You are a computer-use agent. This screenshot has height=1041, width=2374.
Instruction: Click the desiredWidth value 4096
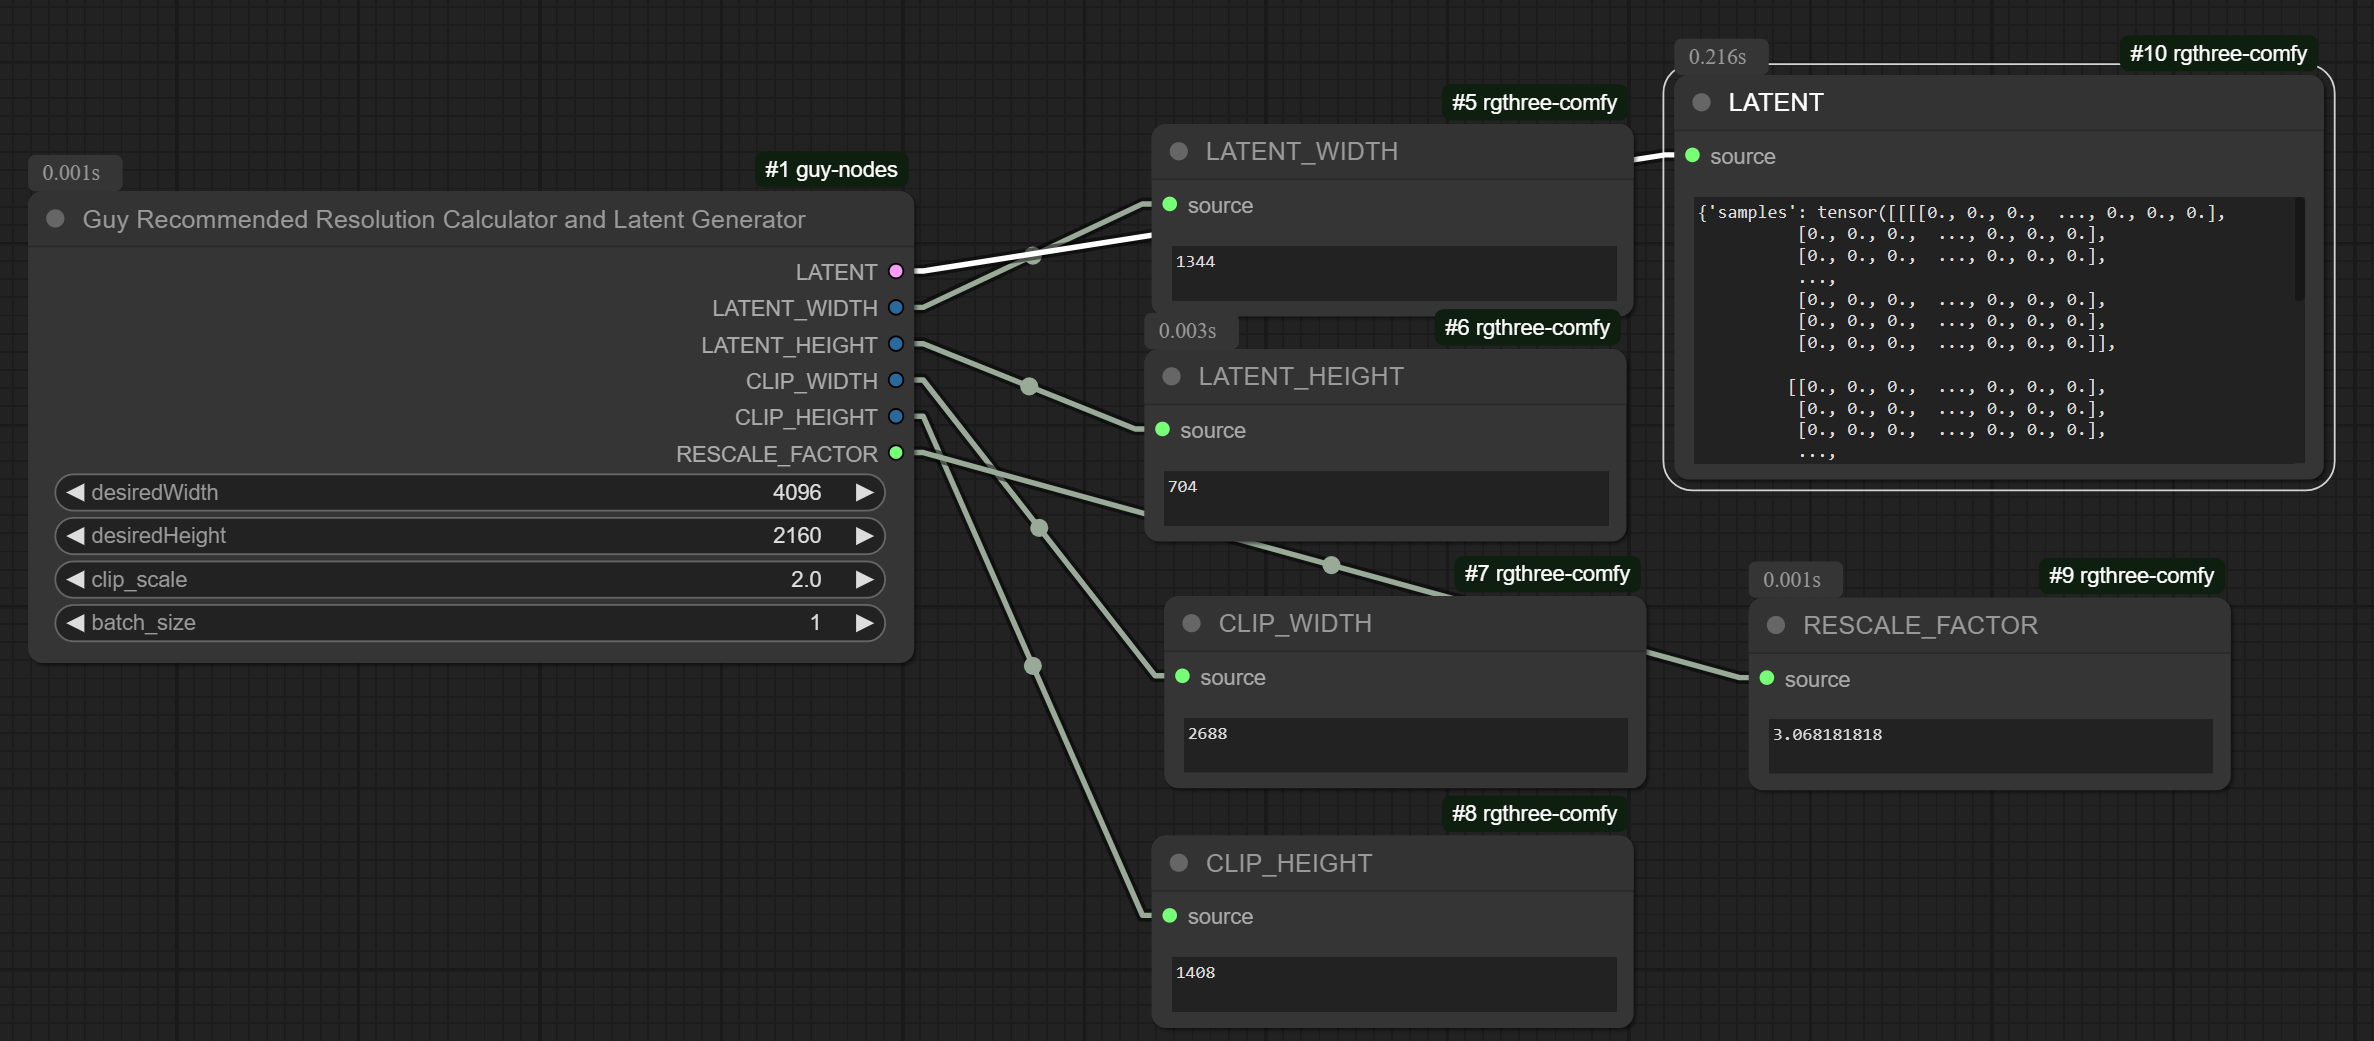click(797, 492)
